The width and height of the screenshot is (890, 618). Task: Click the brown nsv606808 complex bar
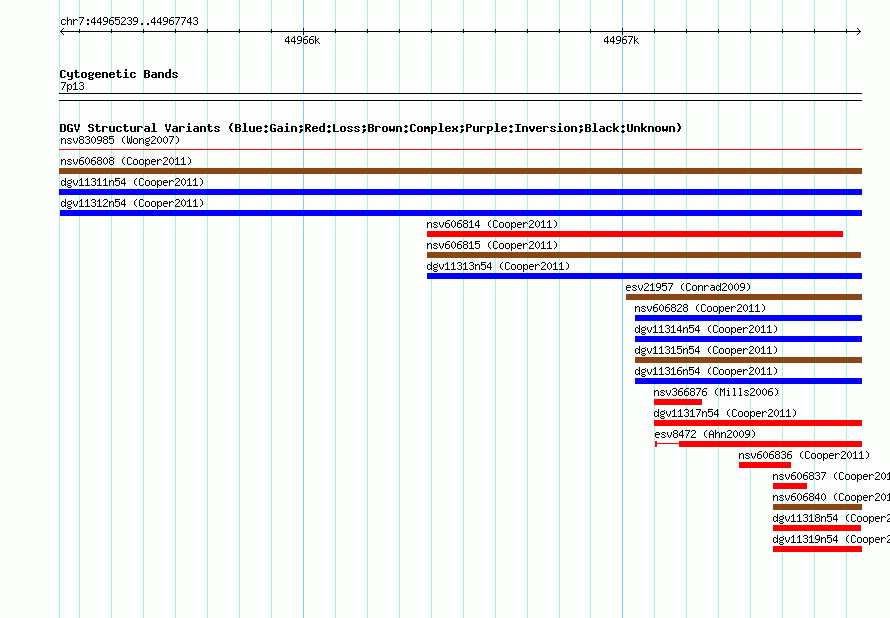pos(460,171)
